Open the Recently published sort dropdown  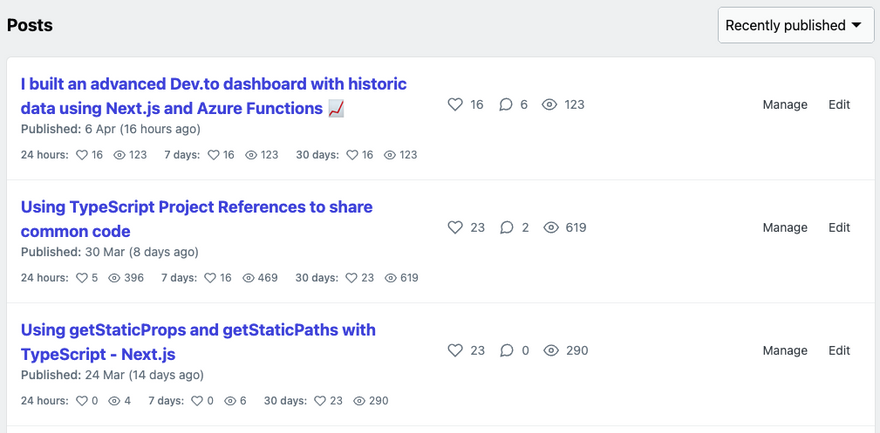click(x=796, y=25)
